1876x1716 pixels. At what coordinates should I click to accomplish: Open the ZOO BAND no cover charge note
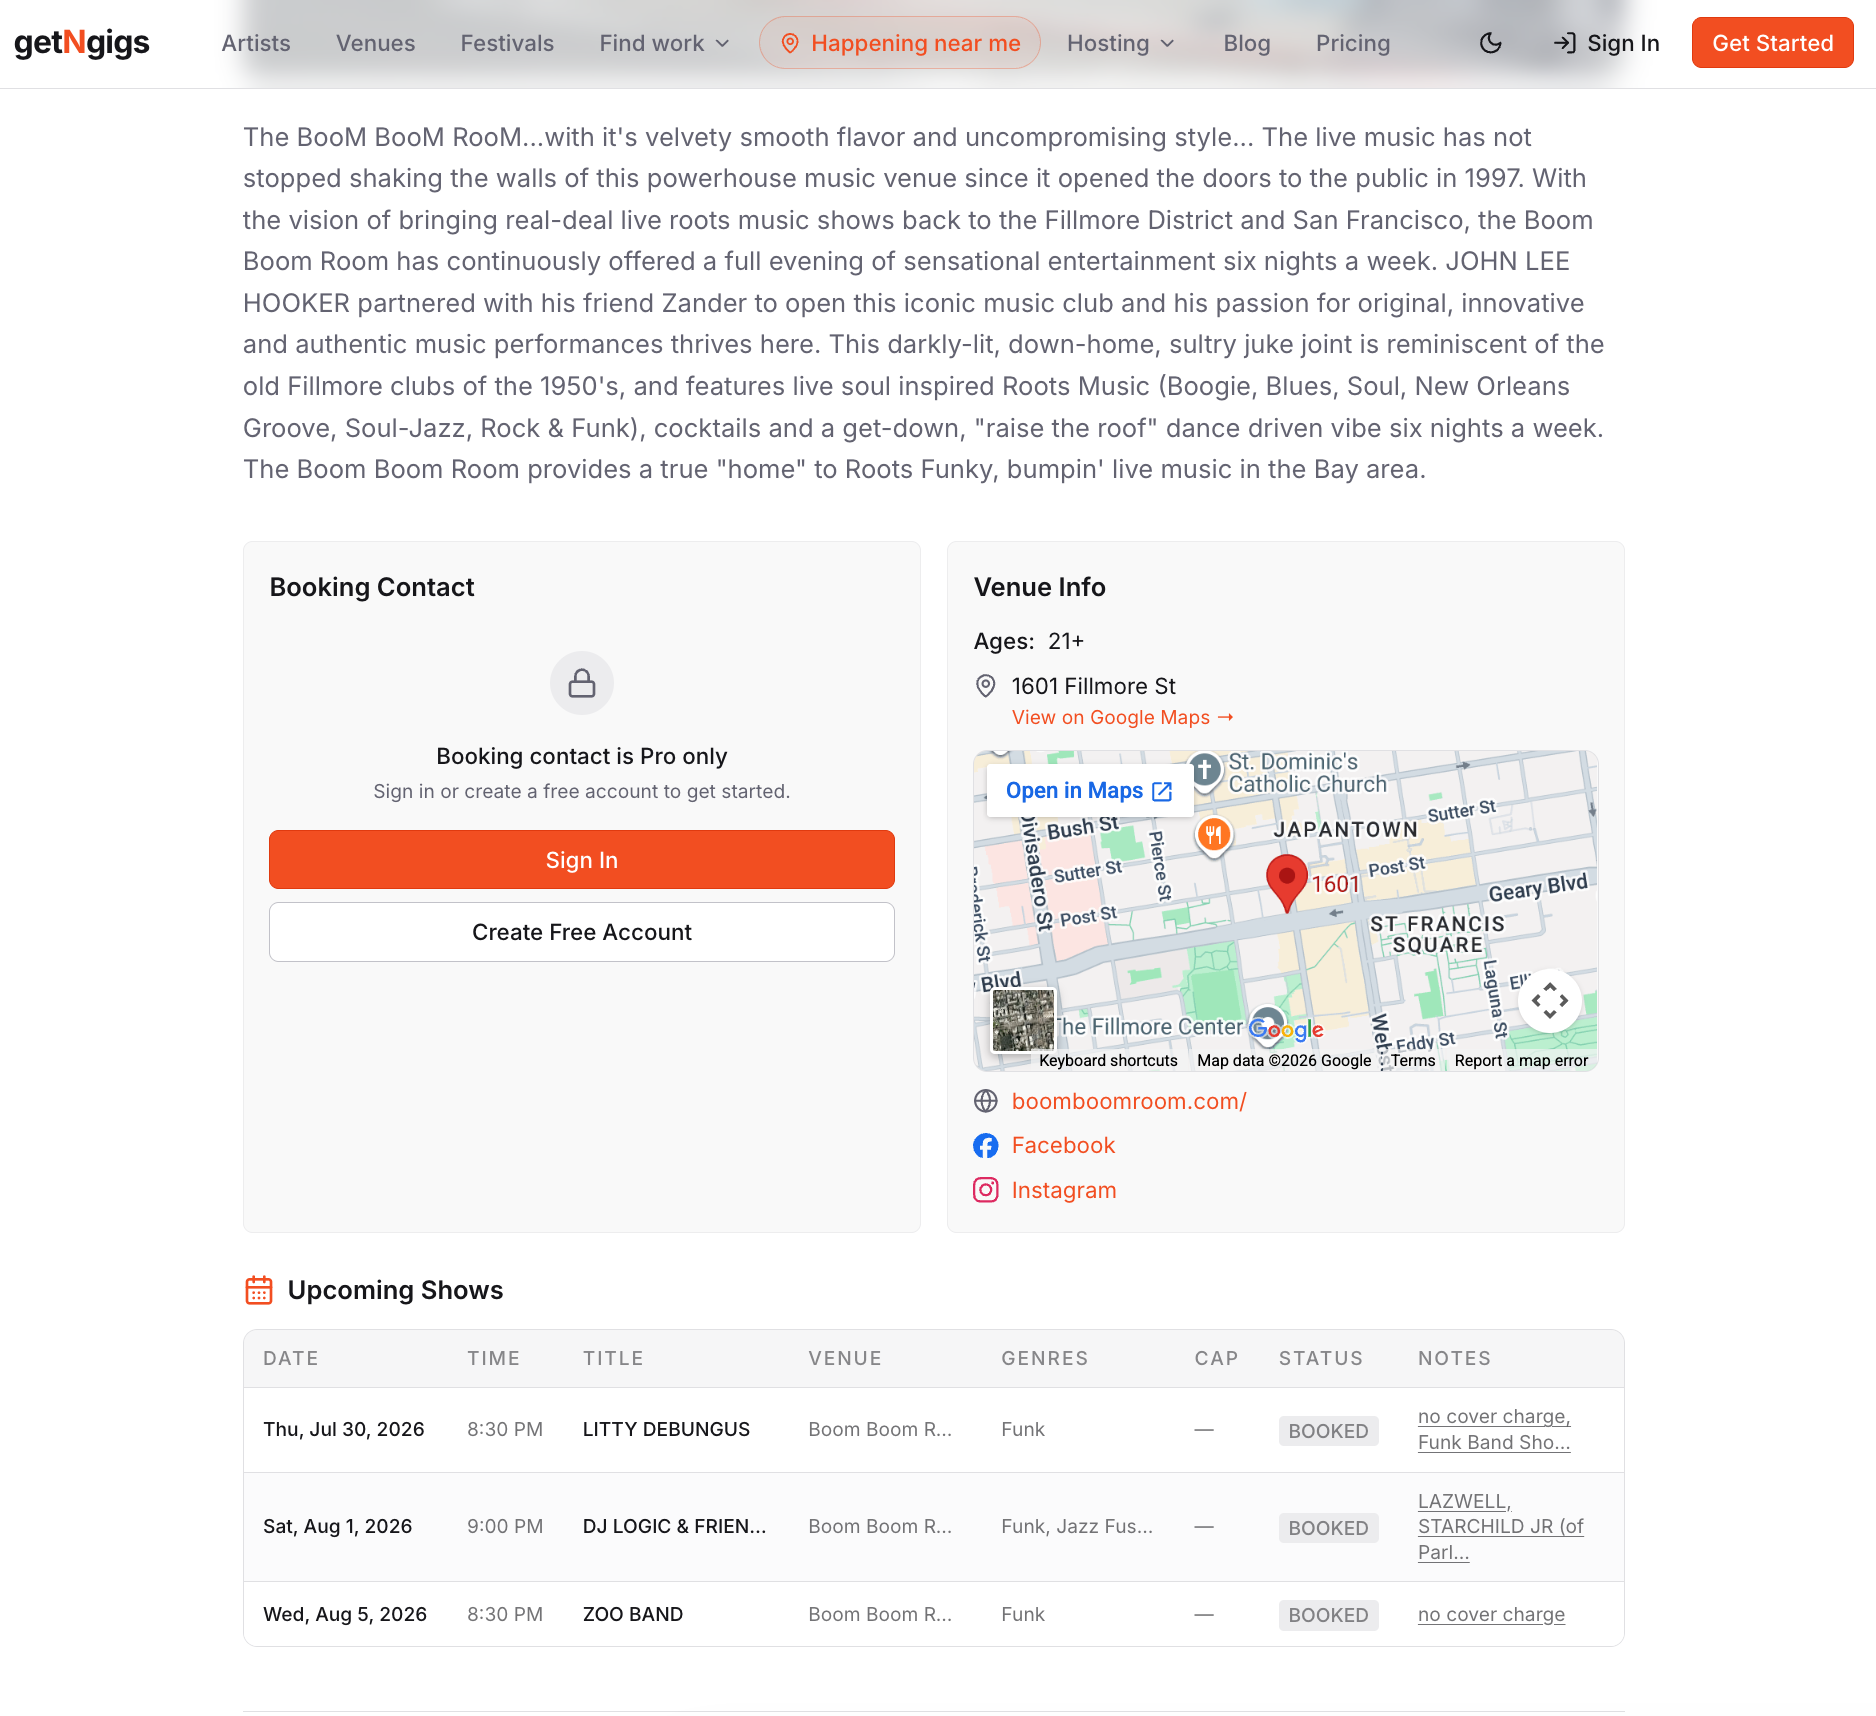[x=1491, y=1615]
